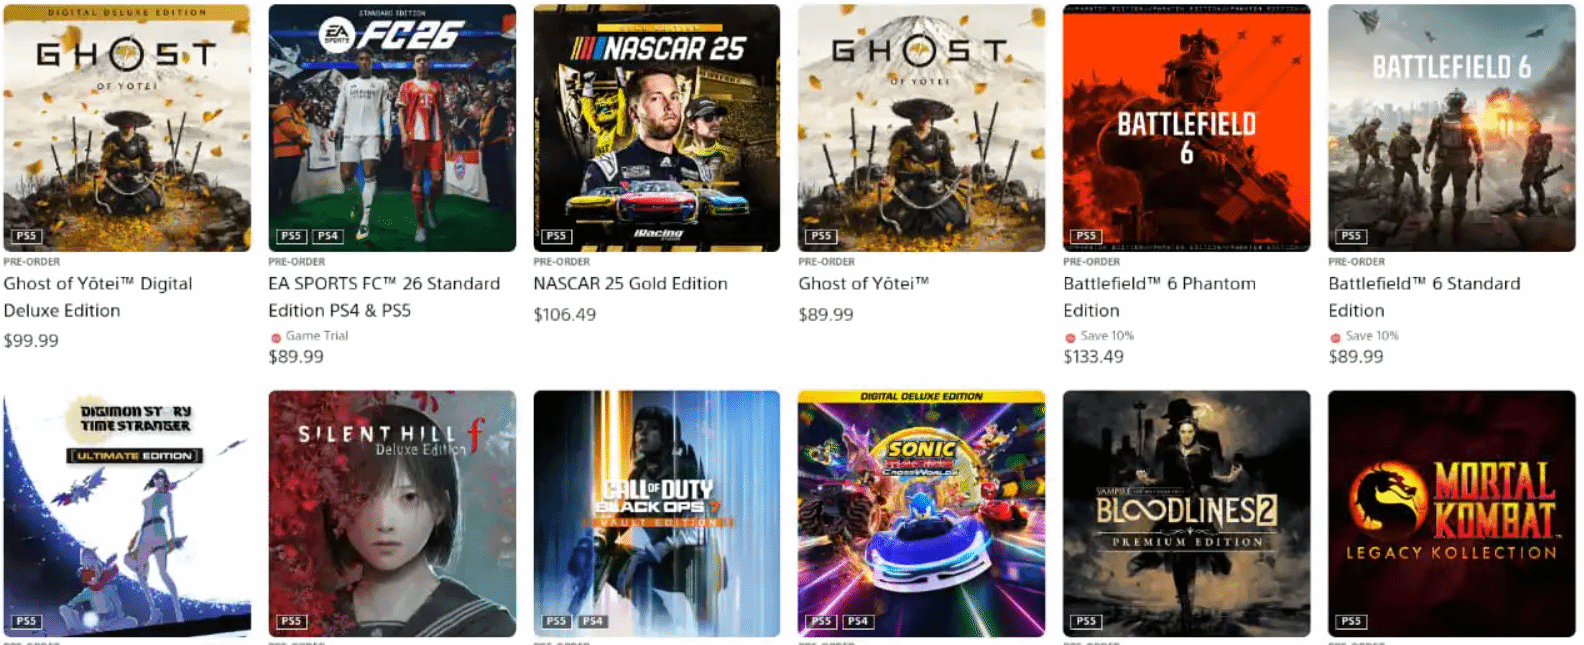
Task: Open the Sonic Racing CrossWorlds cover art
Action: [921, 514]
